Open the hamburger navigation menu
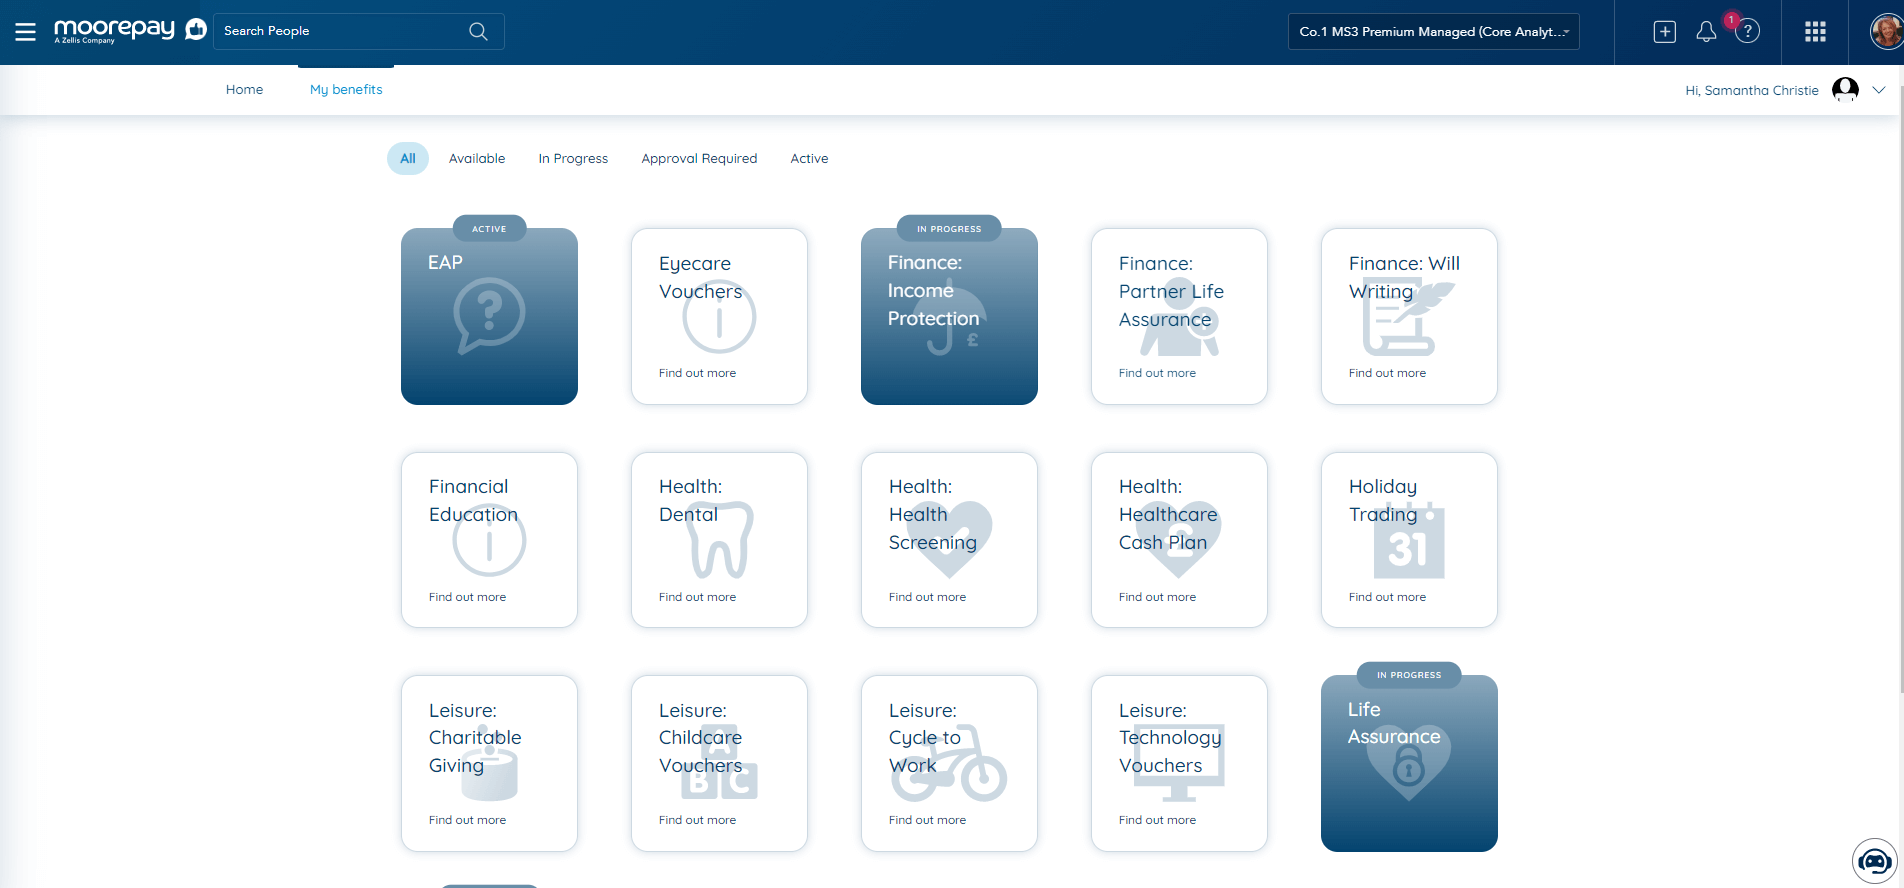The height and width of the screenshot is (888, 1904). [26, 32]
